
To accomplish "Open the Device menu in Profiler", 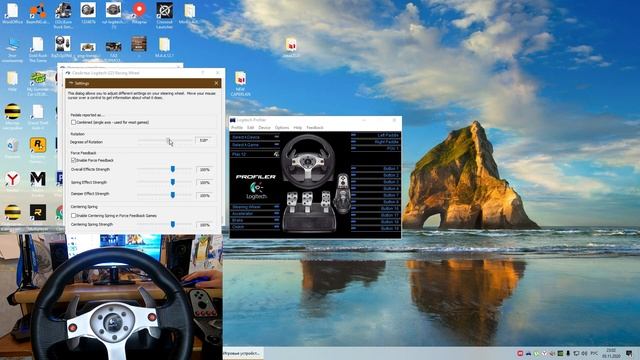I will click(264, 128).
